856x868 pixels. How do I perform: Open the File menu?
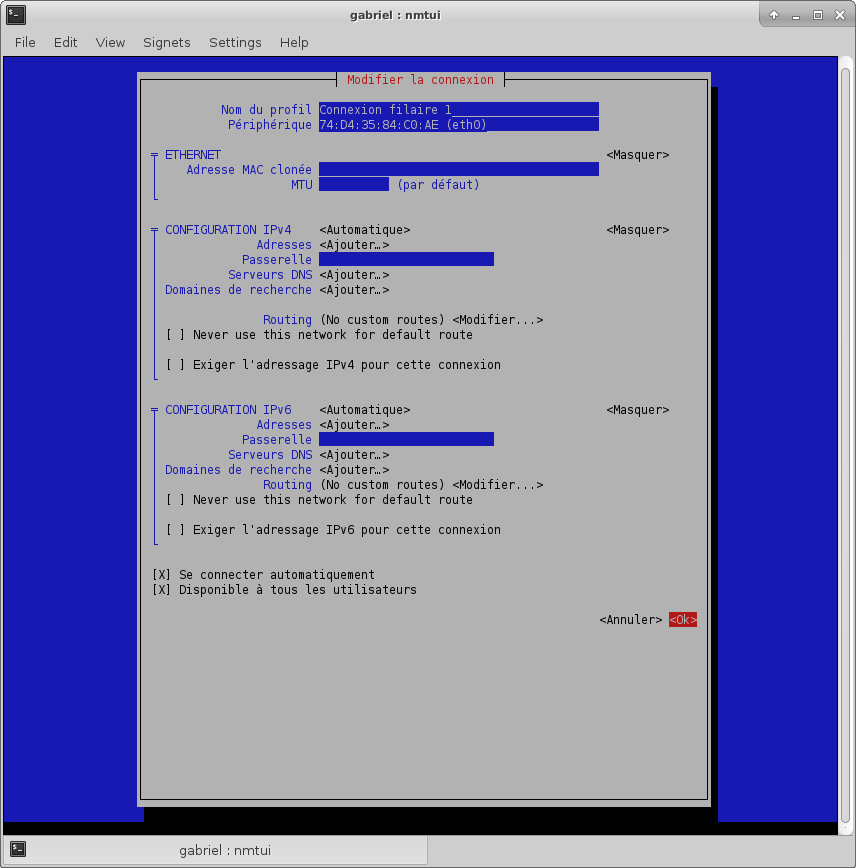pyautogui.click(x=25, y=43)
